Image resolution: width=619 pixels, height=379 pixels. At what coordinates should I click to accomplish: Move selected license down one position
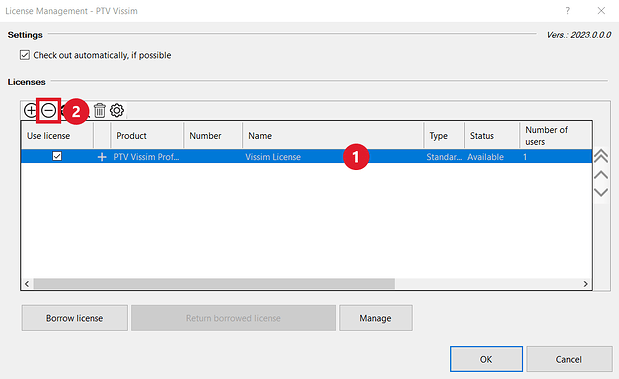point(601,193)
